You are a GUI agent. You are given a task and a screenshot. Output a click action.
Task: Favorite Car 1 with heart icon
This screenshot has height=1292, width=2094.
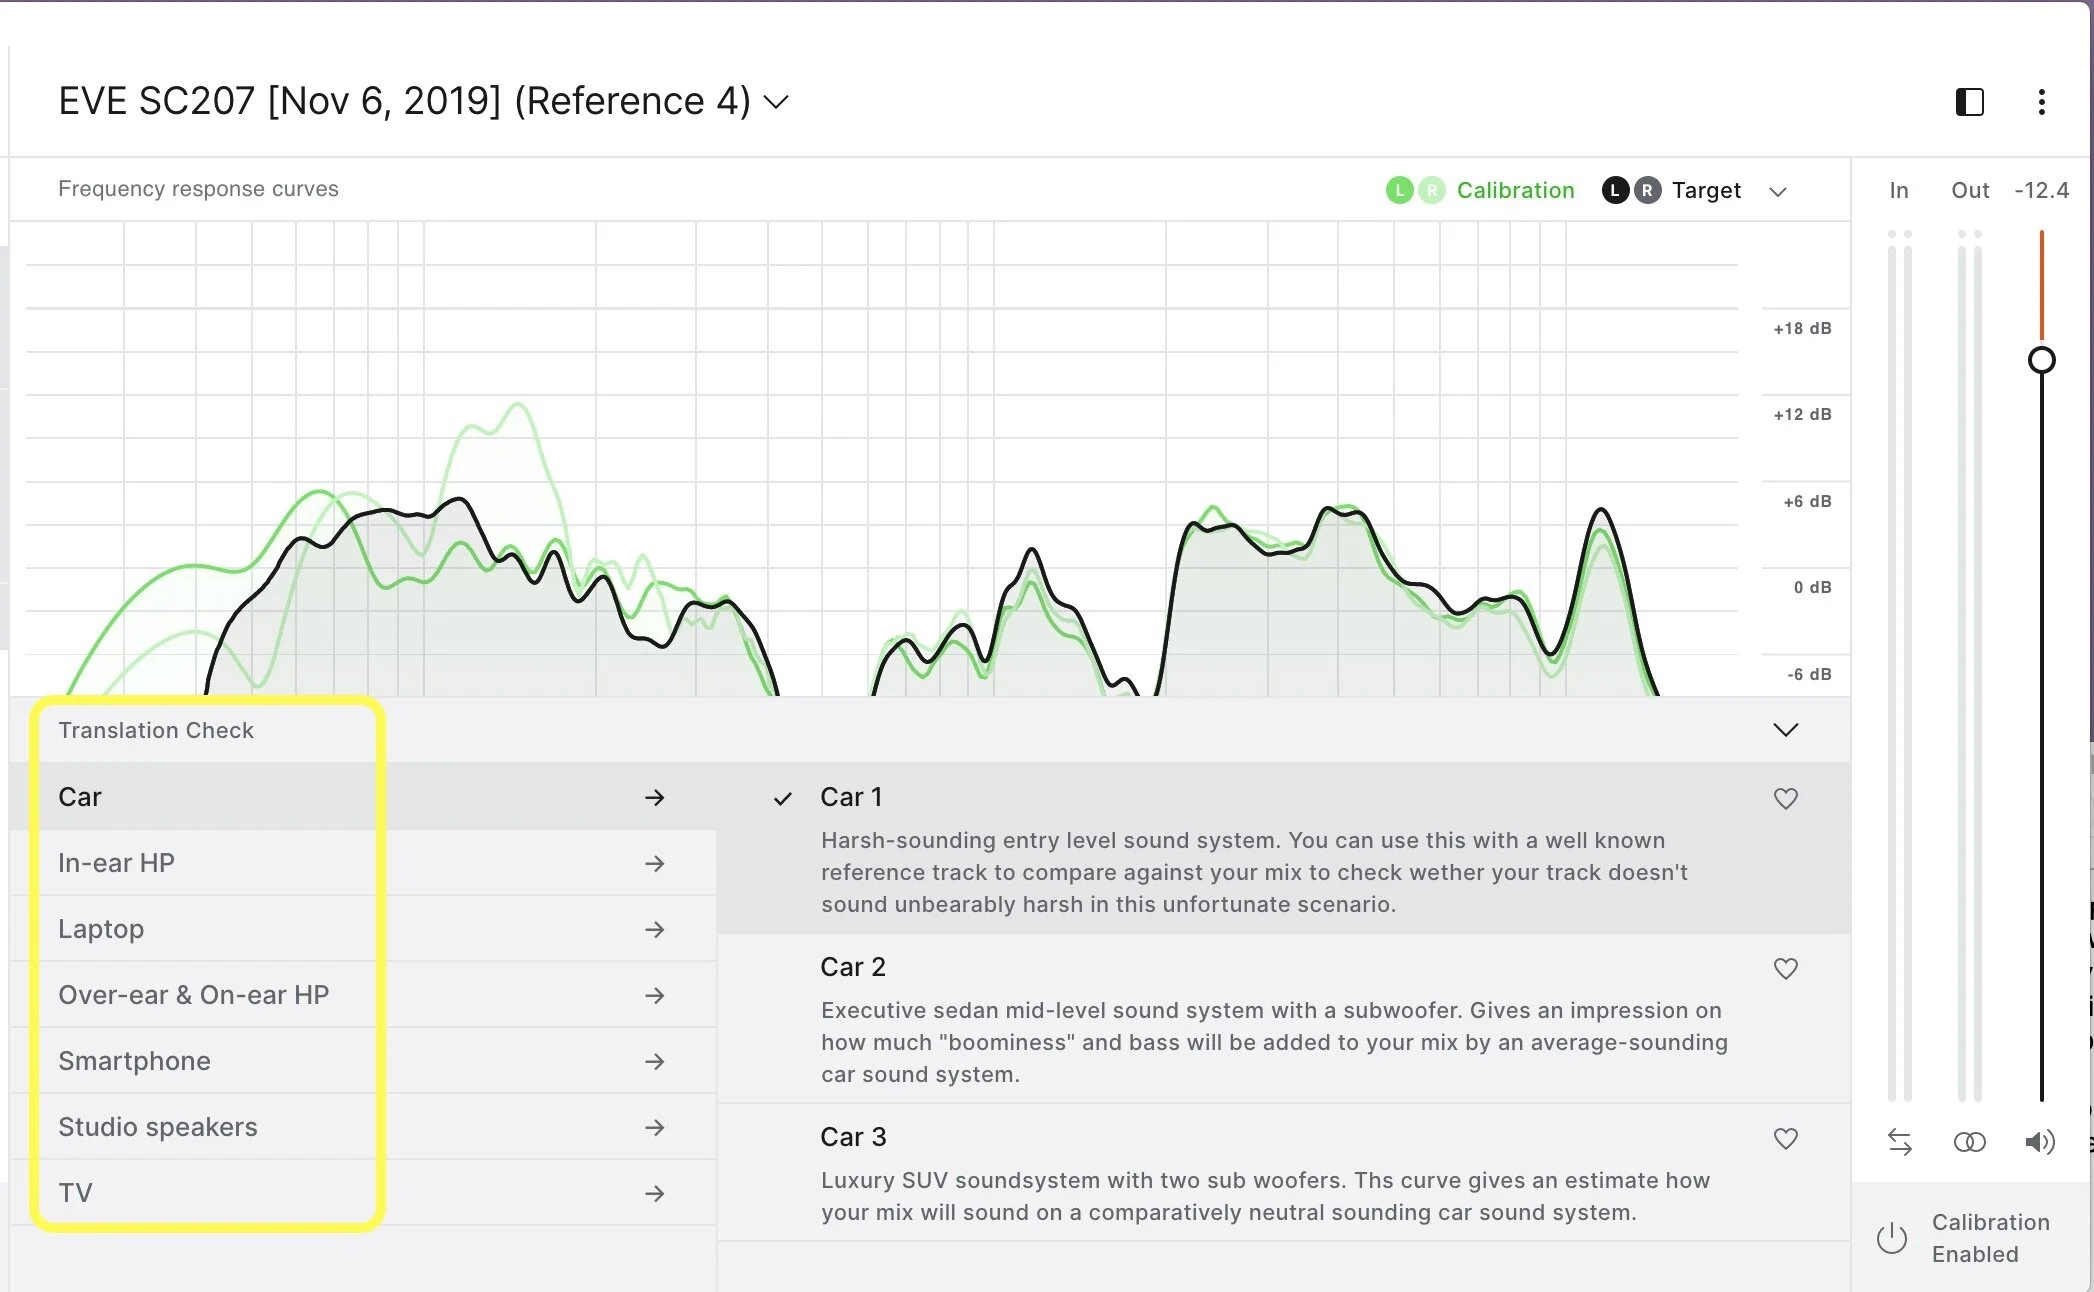[1785, 798]
